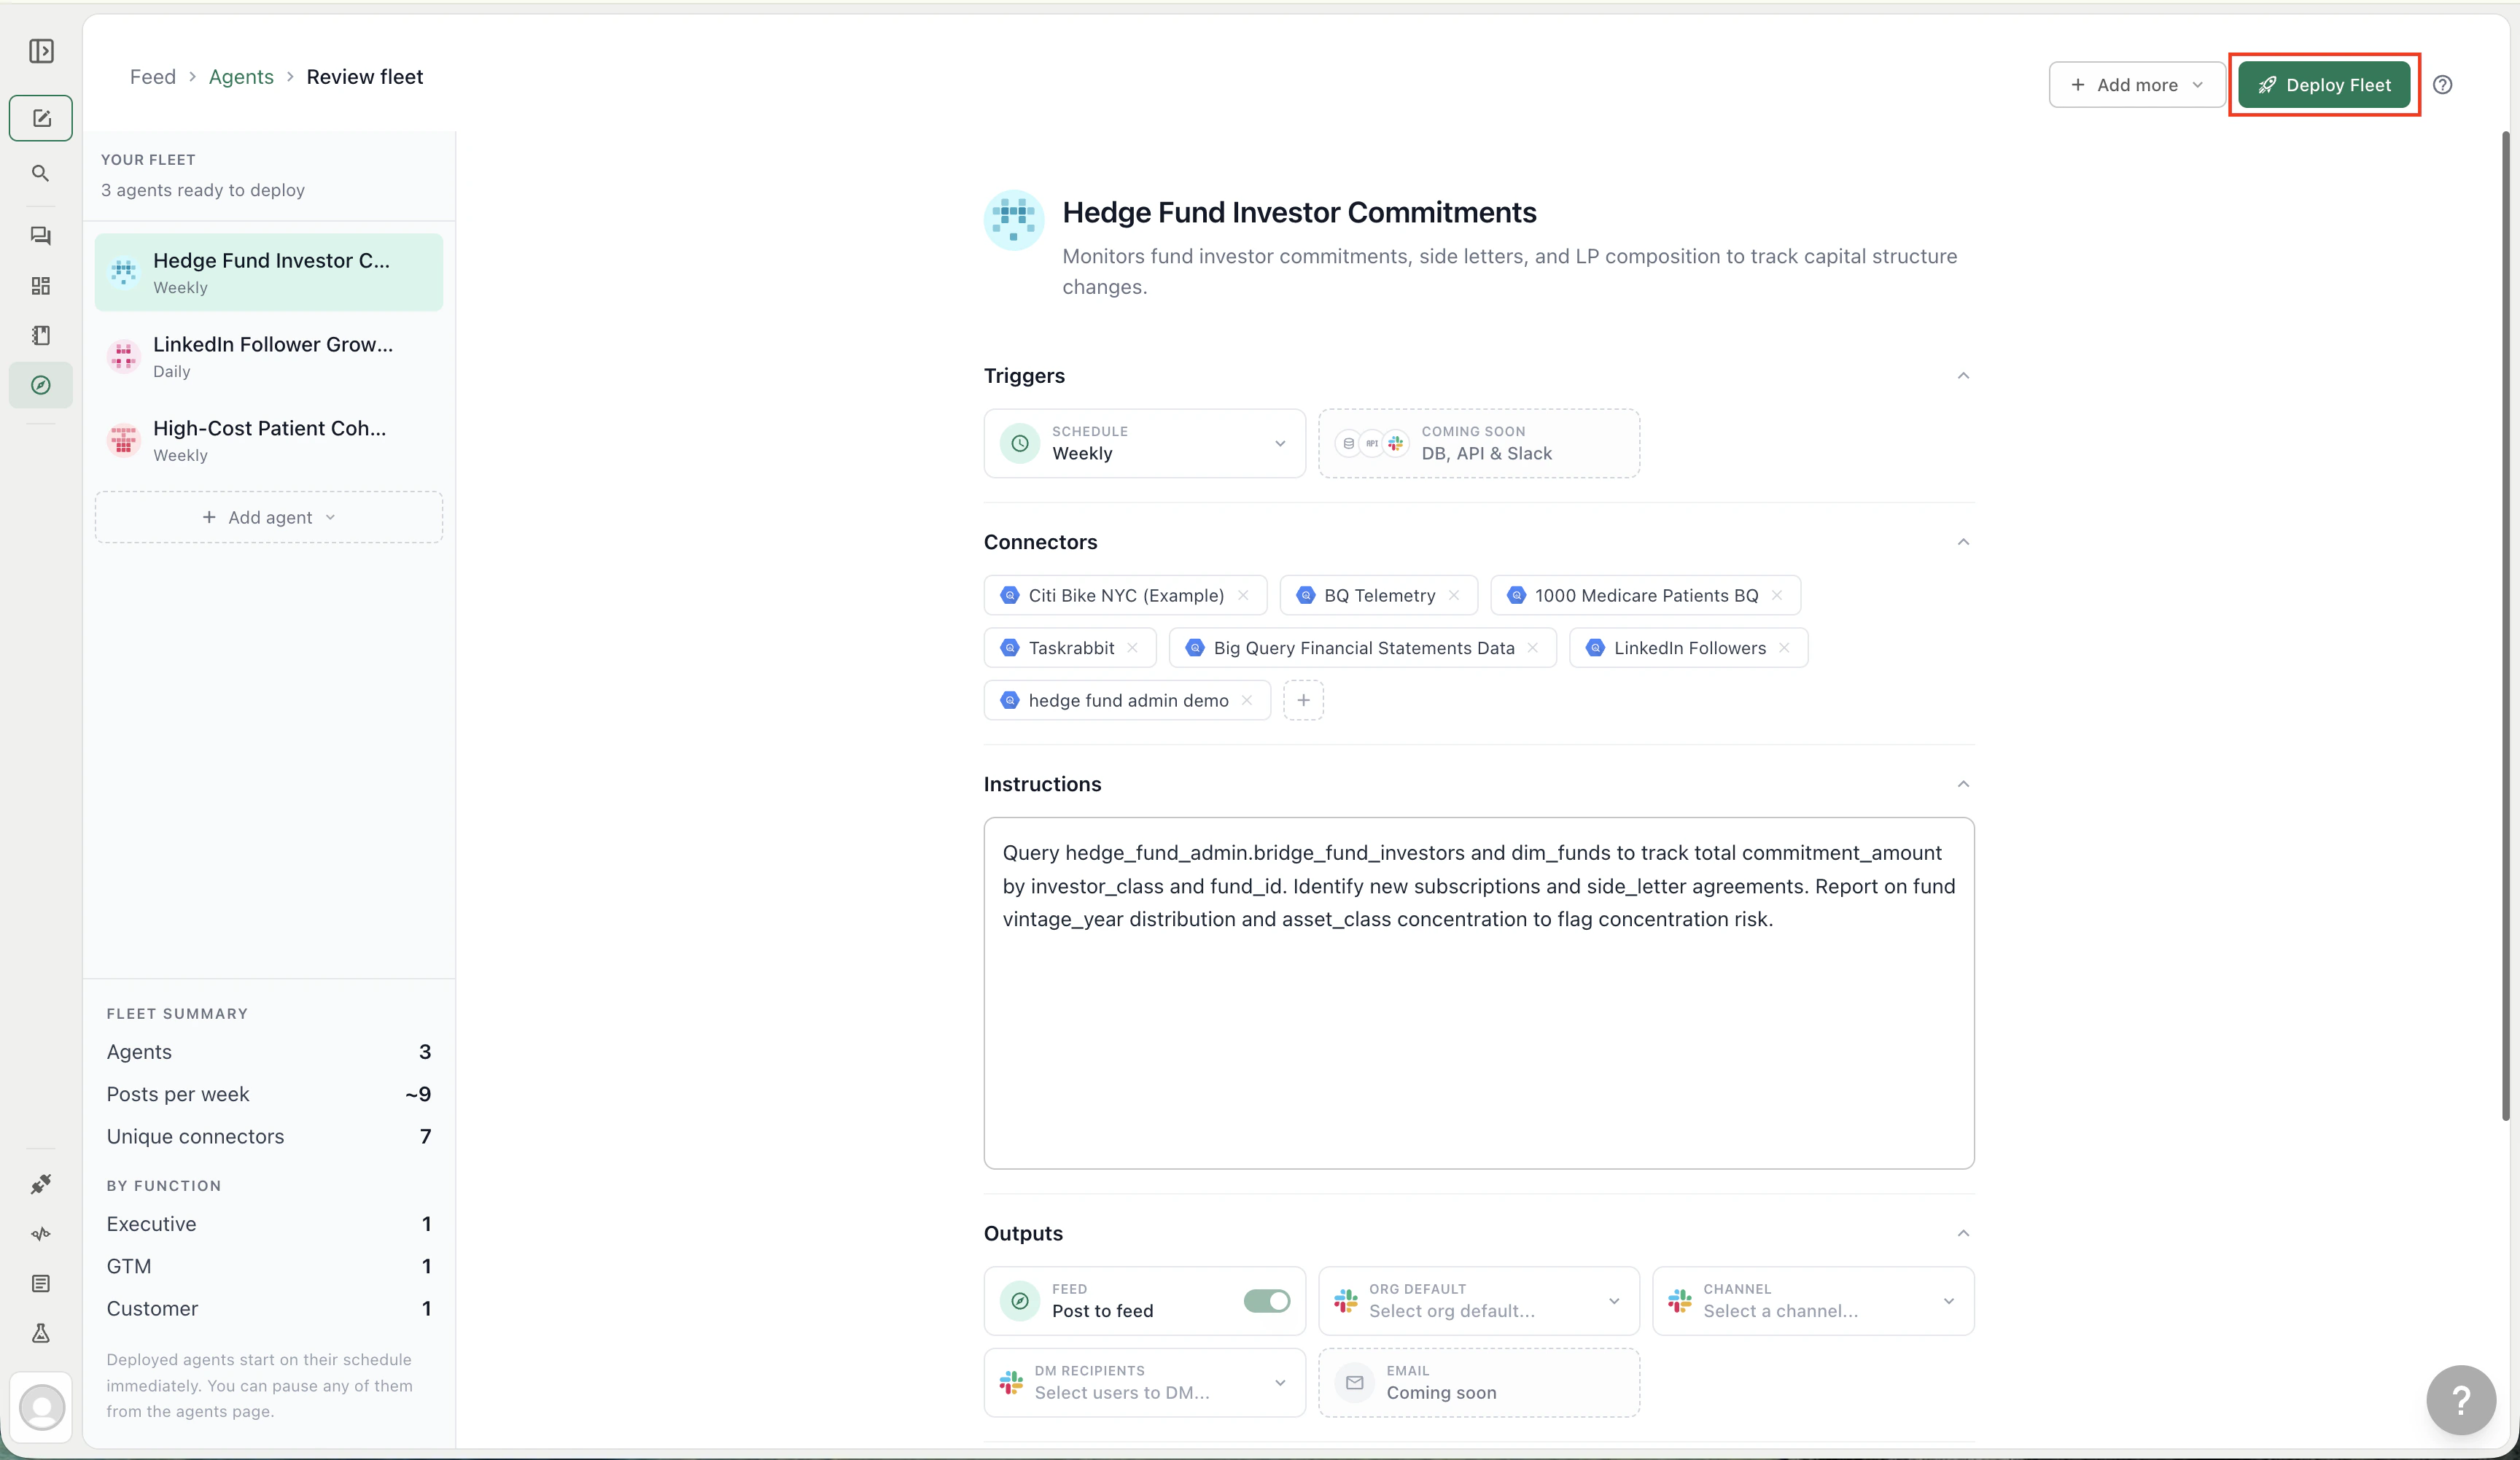Collapse the sidebar with the panel toggle icon

pyautogui.click(x=40, y=51)
